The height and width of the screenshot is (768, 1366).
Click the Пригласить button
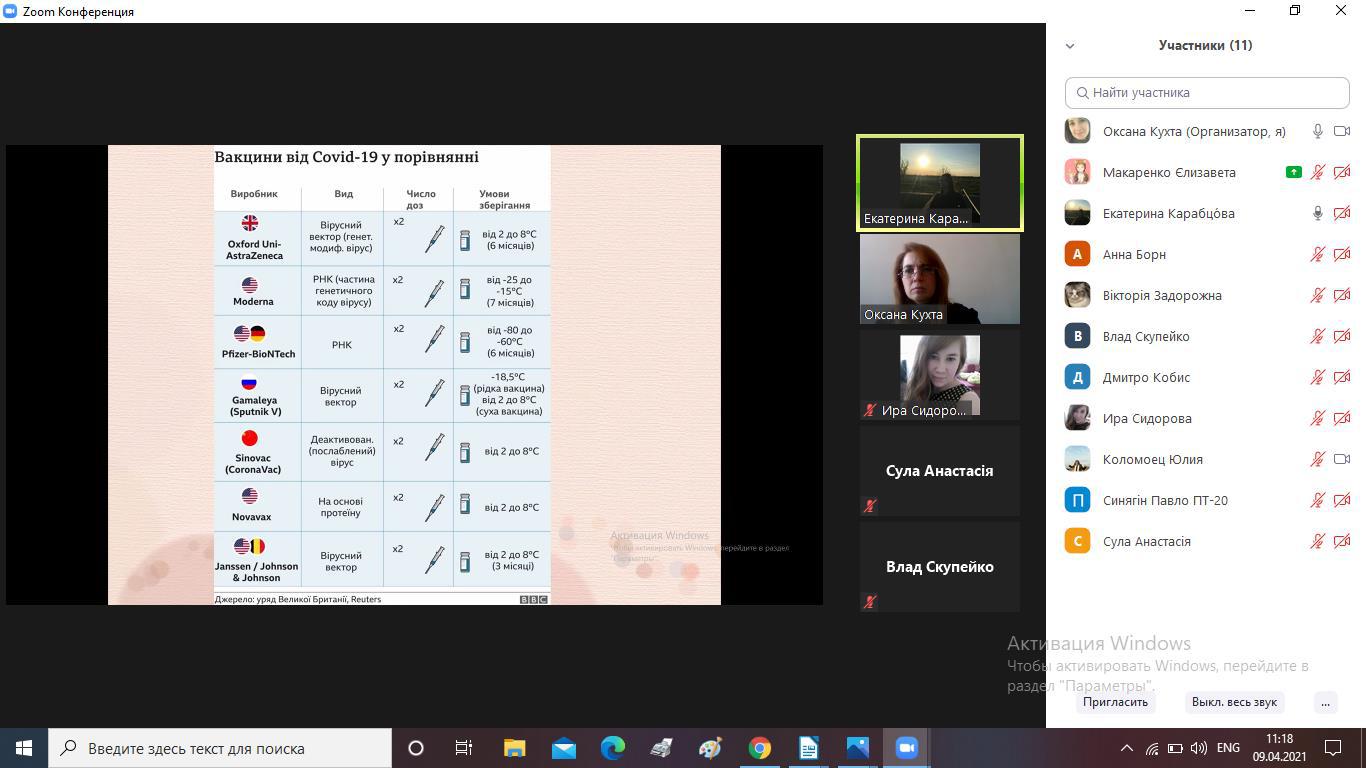tap(1115, 702)
